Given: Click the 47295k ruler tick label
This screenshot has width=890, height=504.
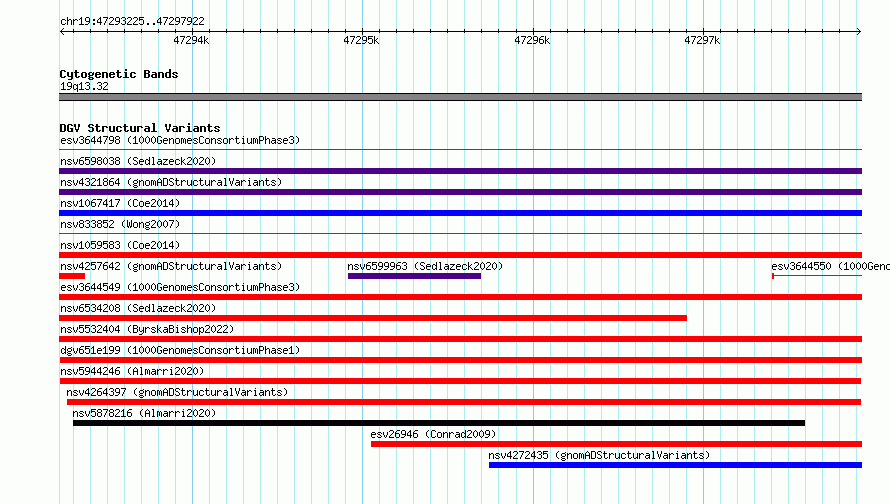Looking at the screenshot, I should point(361,40).
